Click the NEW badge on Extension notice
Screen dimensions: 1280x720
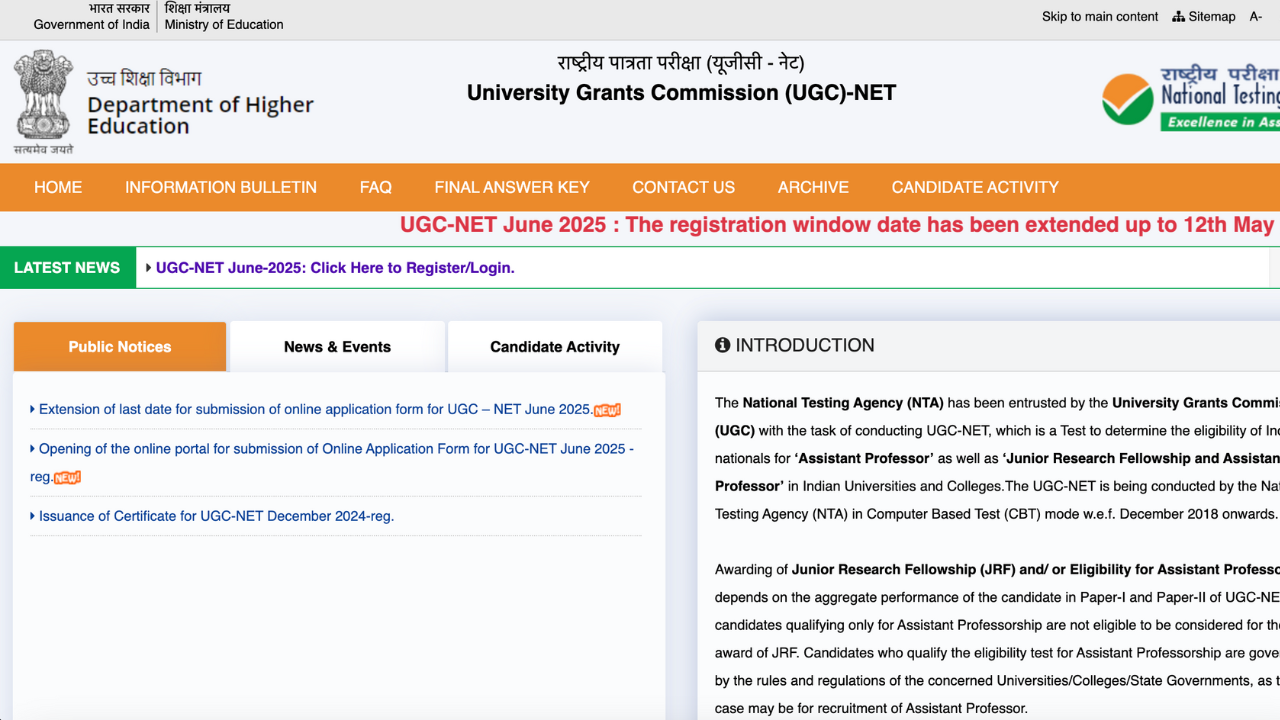point(607,410)
